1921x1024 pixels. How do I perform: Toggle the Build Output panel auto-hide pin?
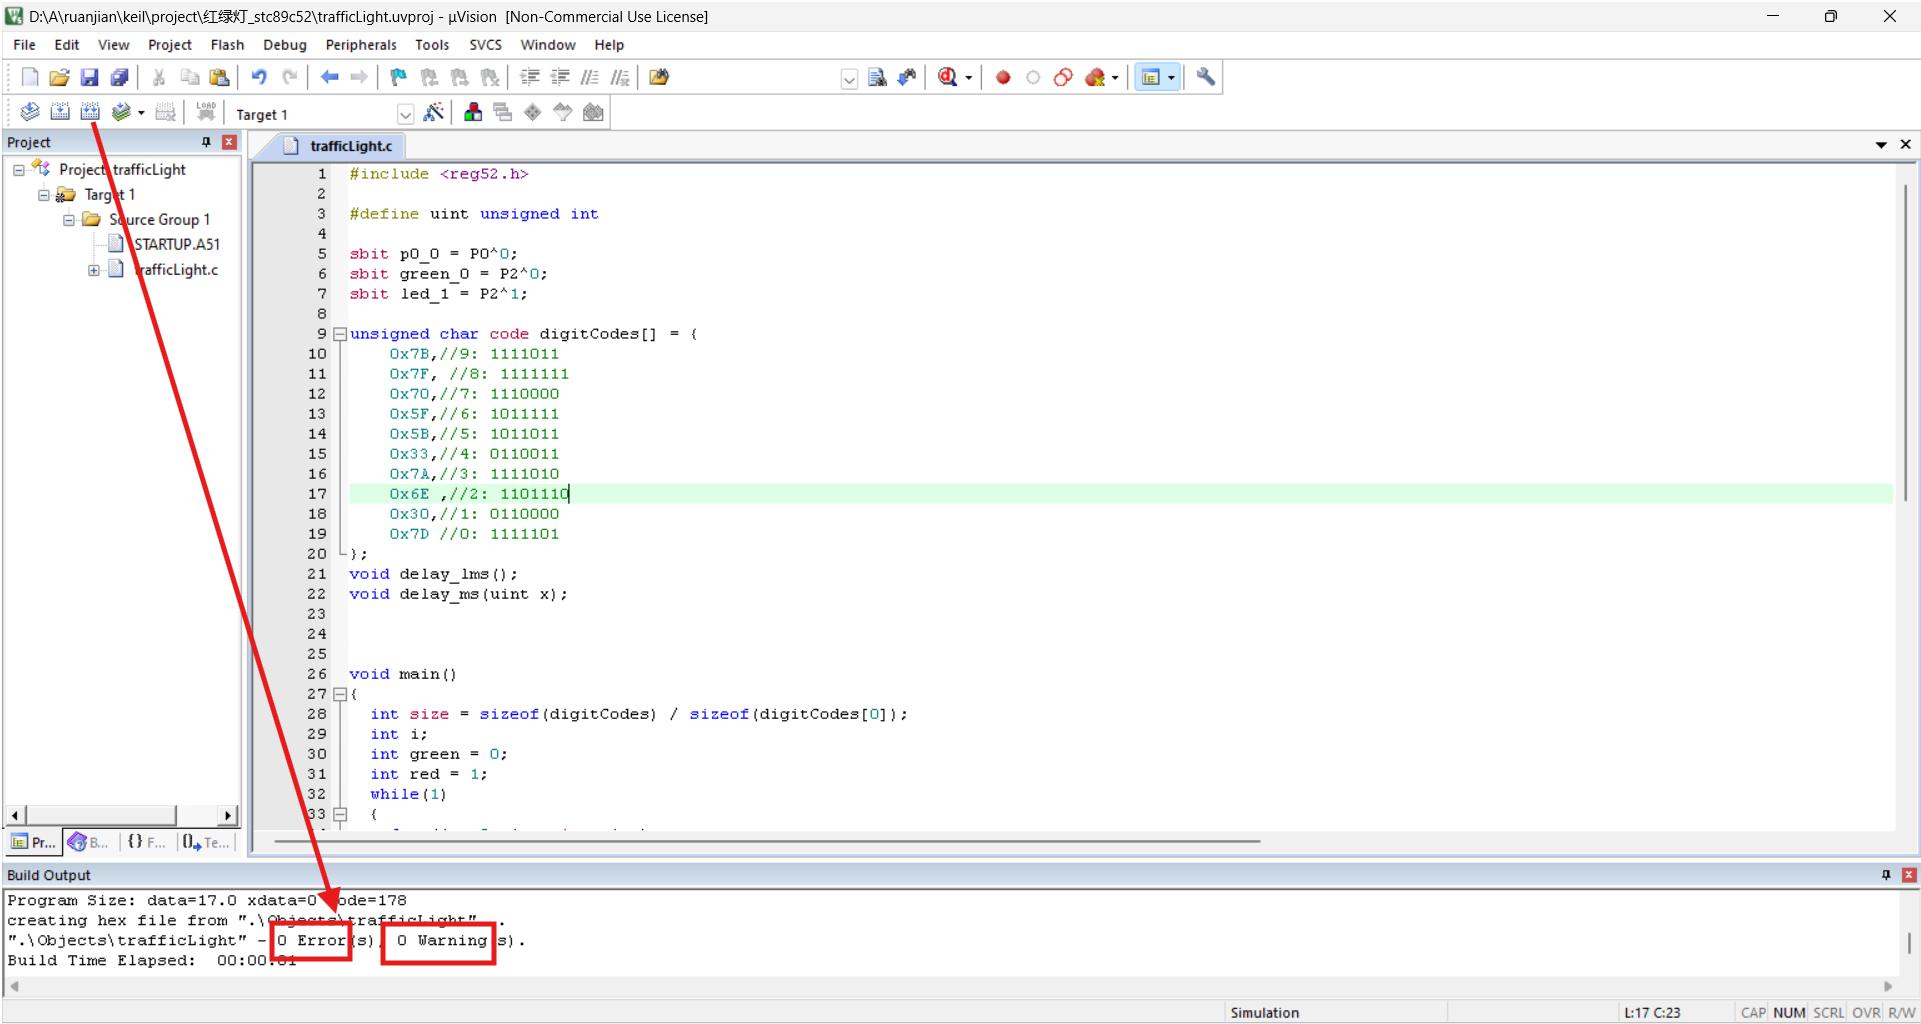[x=1886, y=875]
